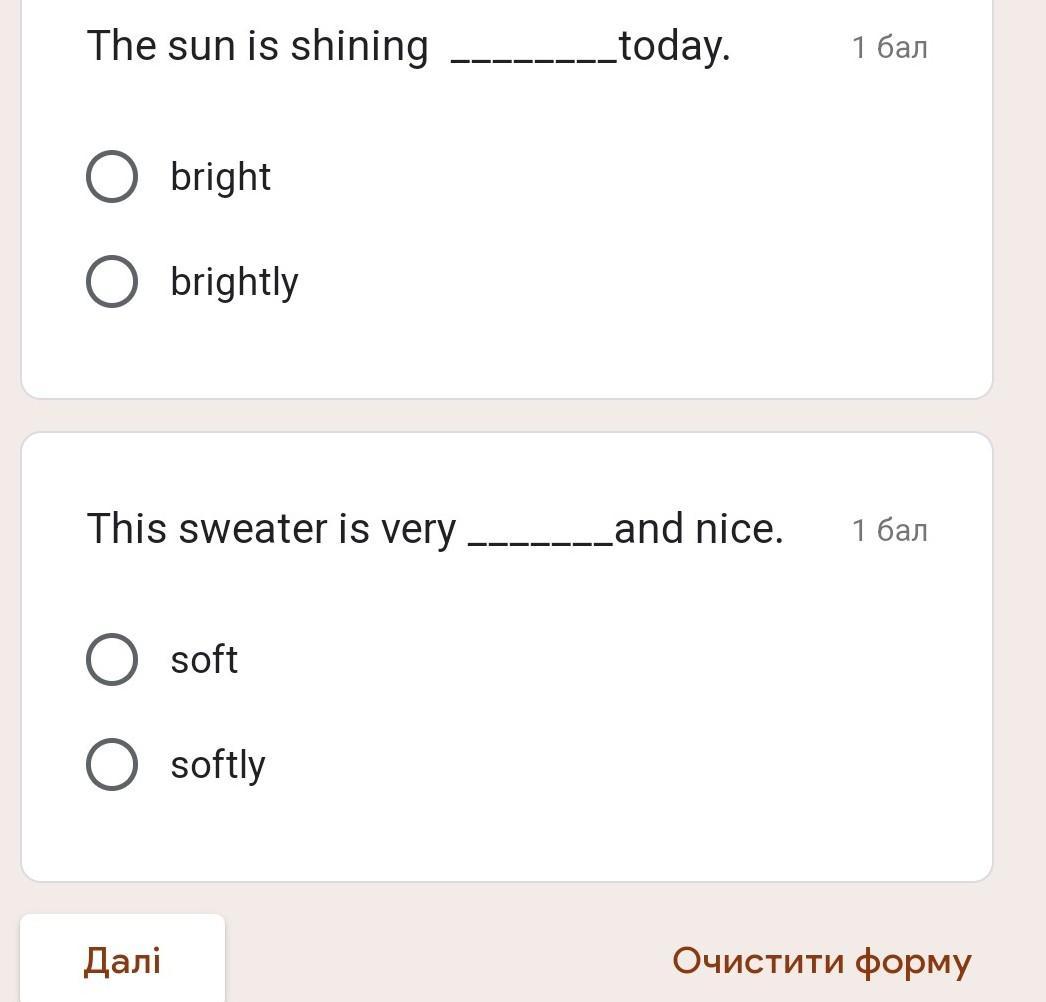The height and width of the screenshot is (1002, 1046).
Task: Click the words "and nice." in second question
Action: (x=698, y=529)
